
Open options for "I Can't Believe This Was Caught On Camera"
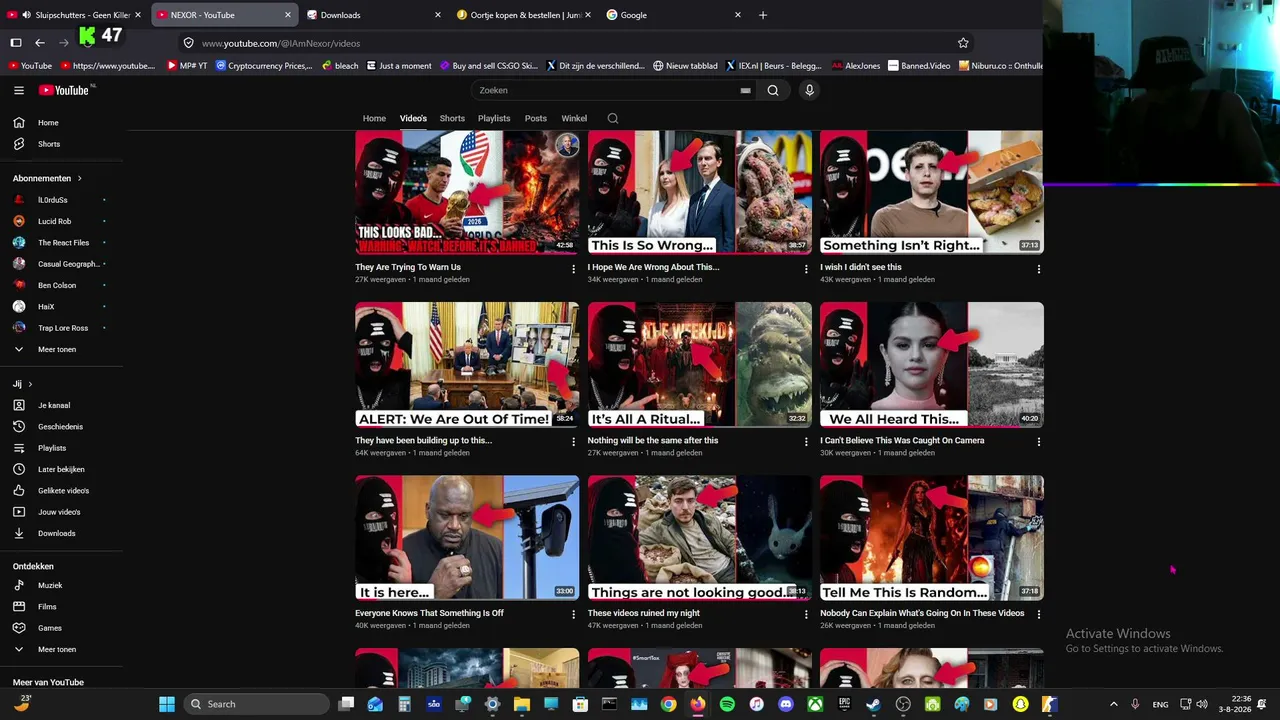pos(1038,442)
